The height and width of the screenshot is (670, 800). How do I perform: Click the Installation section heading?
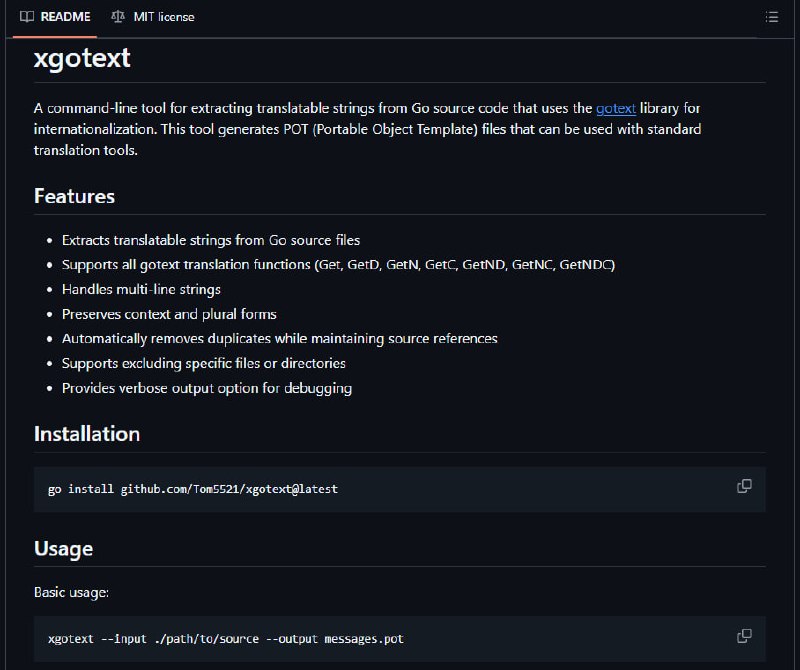coord(87,434)
